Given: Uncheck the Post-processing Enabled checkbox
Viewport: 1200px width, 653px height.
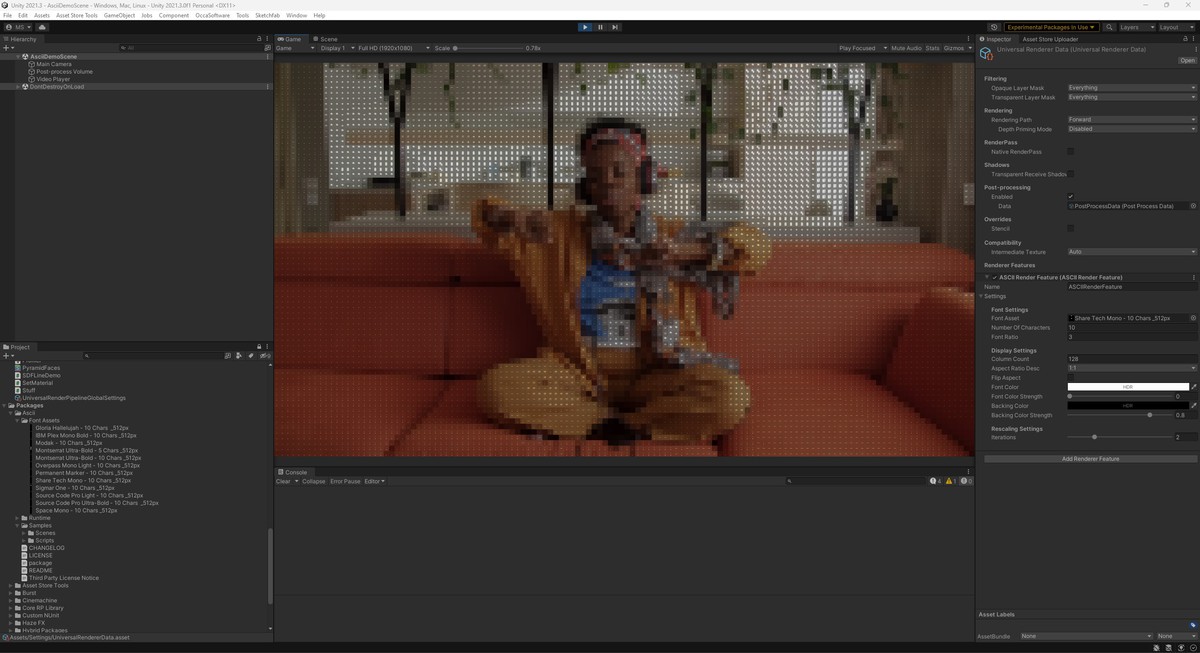Looking at the screenshot, I should [1070, 197].
